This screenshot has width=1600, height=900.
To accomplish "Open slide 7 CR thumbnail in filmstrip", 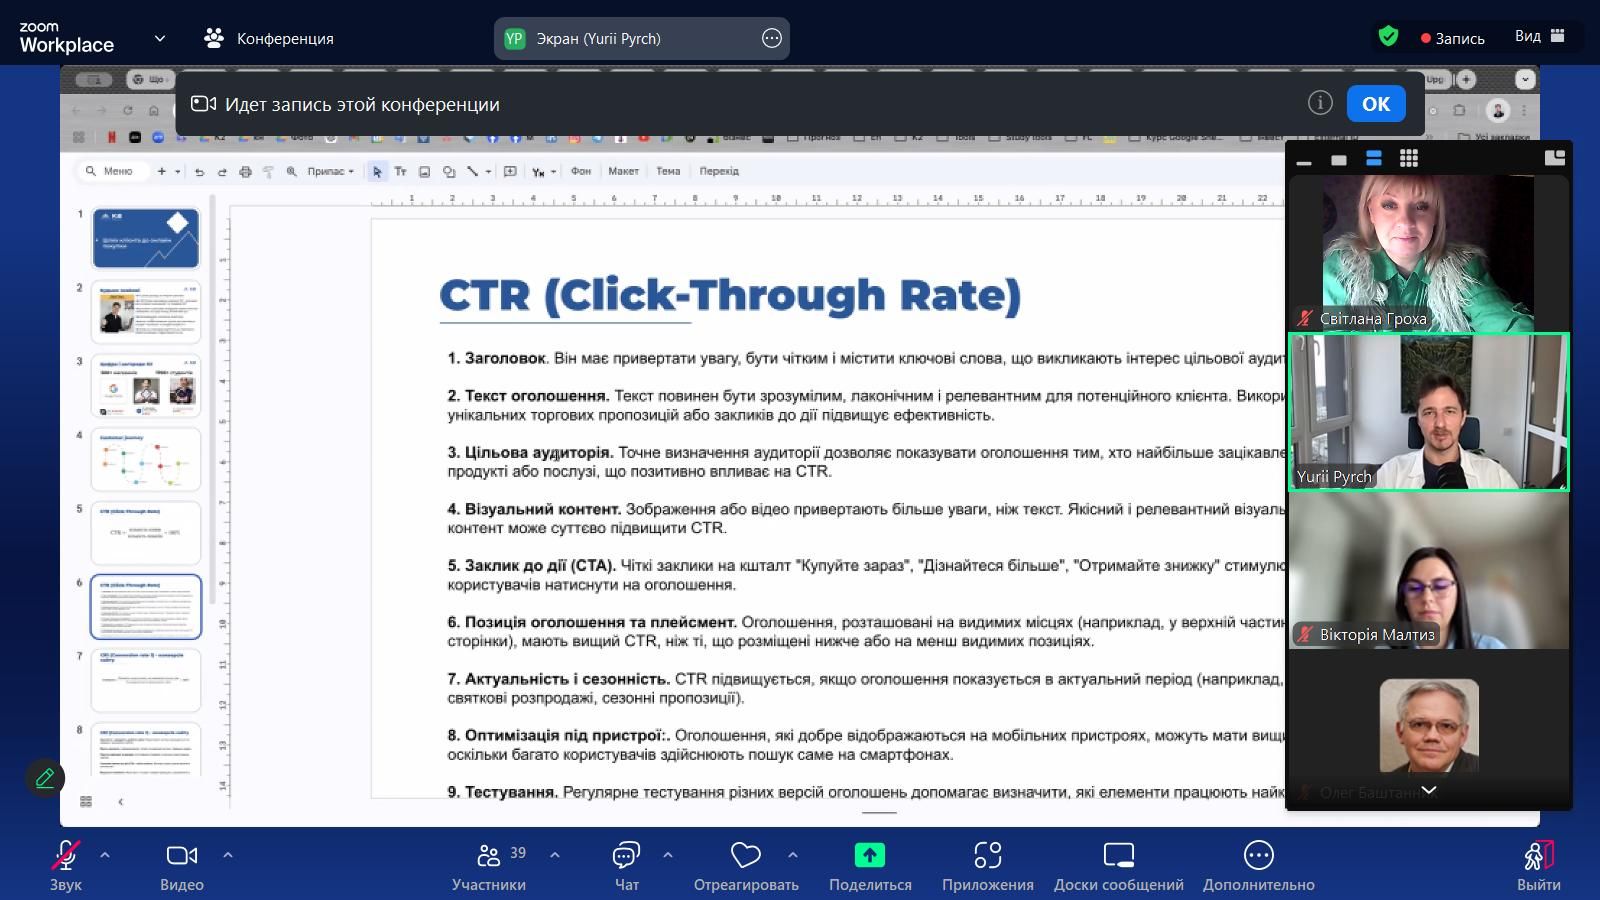I will pyautogui.click(x=146, y=681).
